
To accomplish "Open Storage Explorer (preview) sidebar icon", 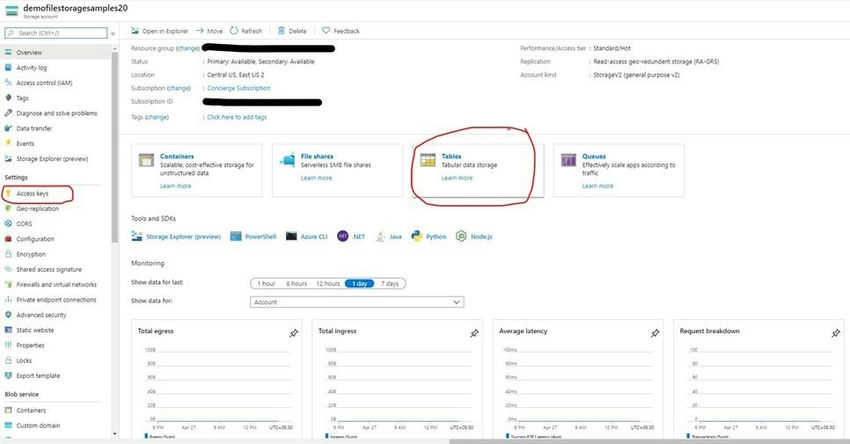I will coord(8,159).
